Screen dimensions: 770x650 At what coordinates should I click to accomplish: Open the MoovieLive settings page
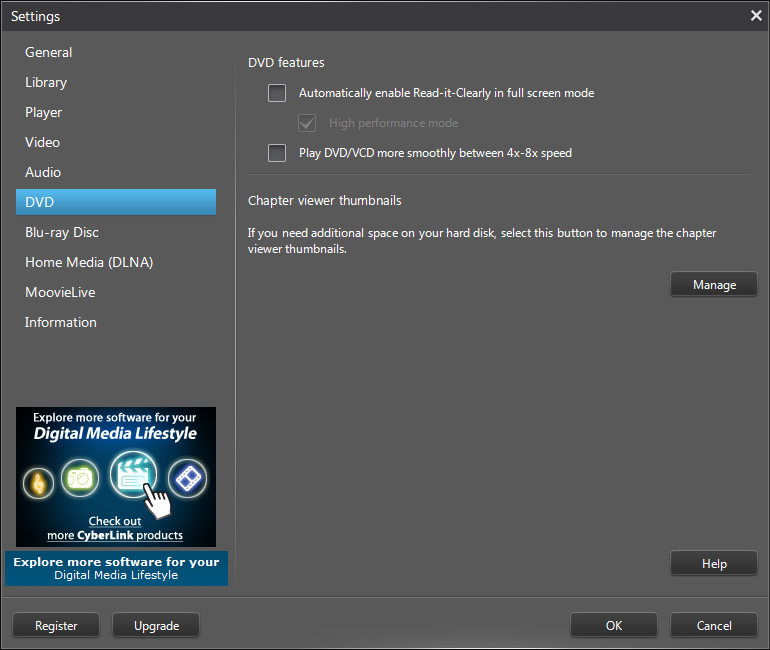(x=60, y=292)
